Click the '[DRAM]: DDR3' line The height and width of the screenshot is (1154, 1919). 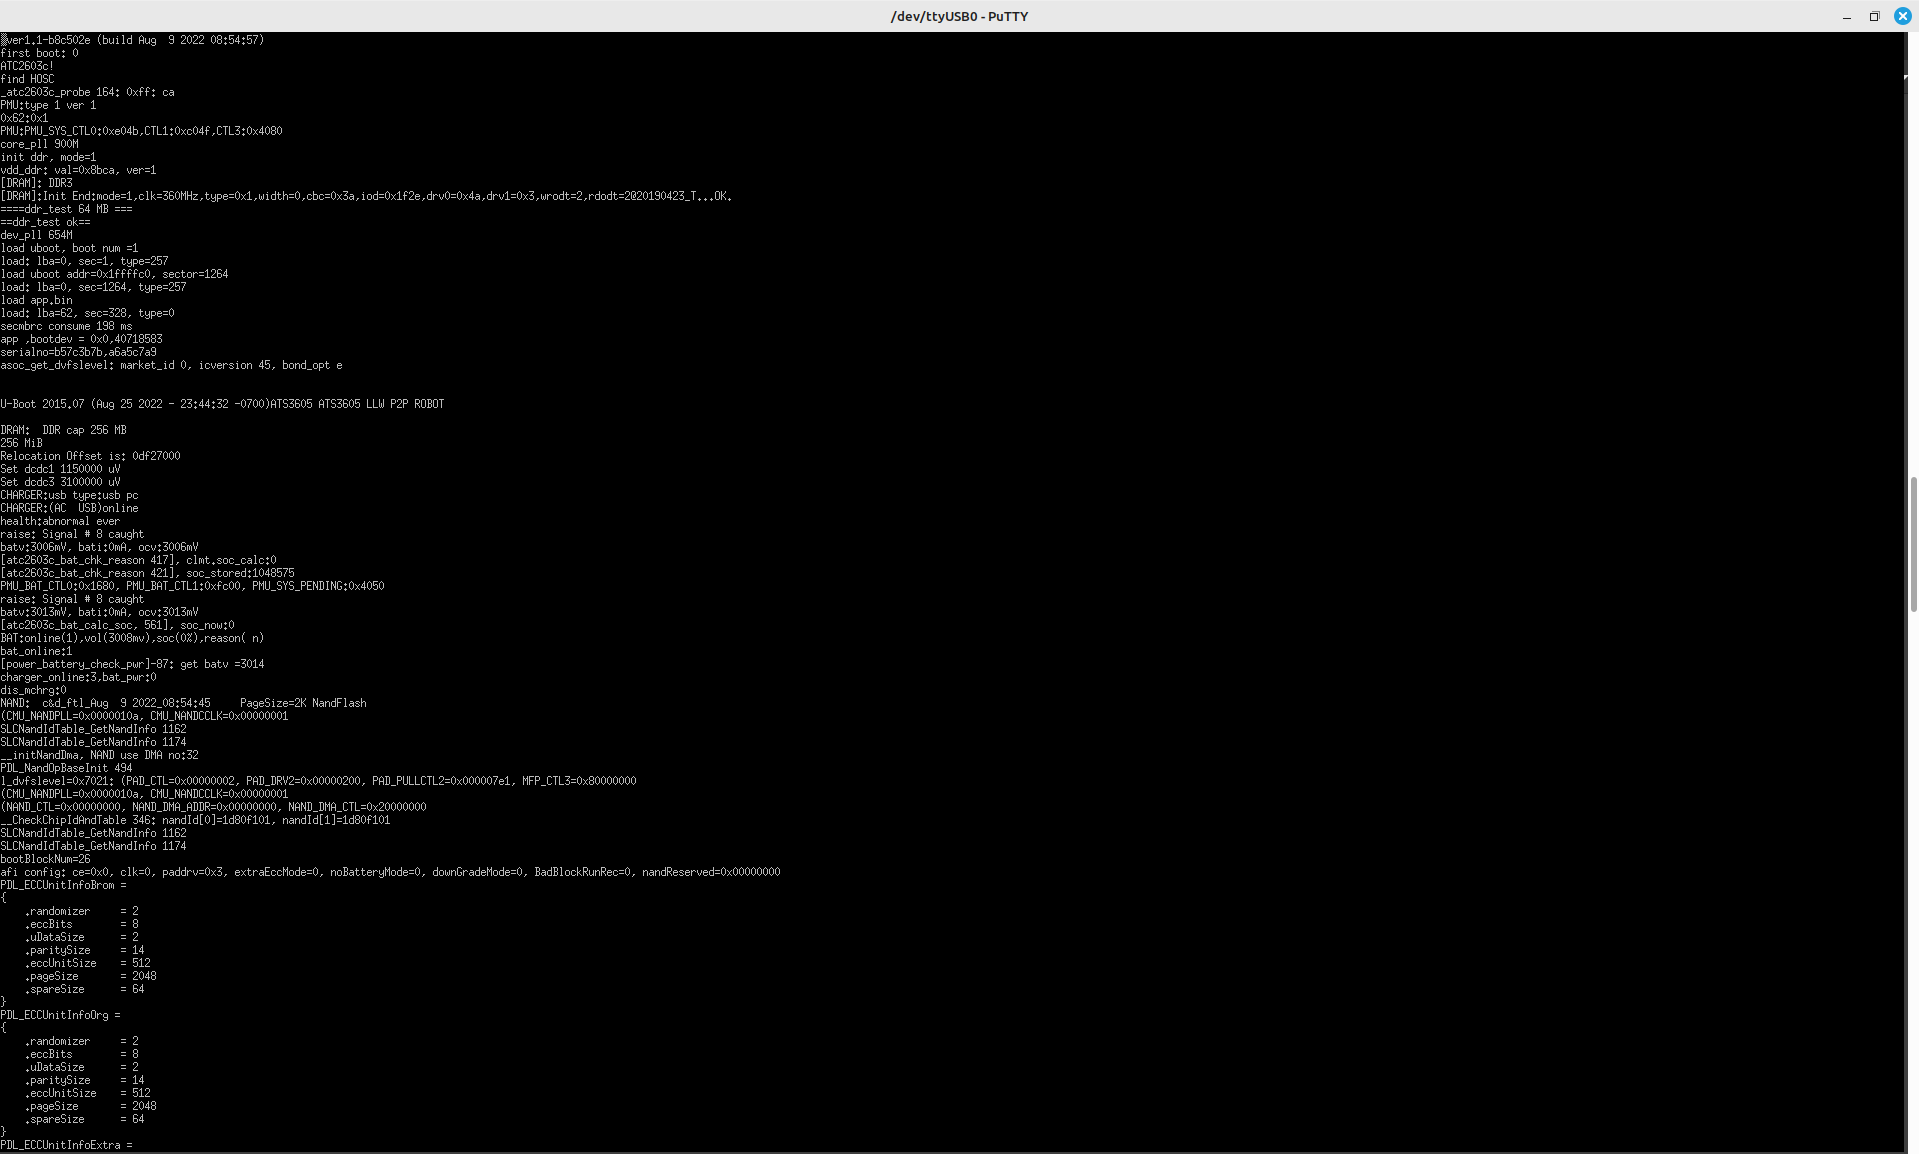(36, 183)
